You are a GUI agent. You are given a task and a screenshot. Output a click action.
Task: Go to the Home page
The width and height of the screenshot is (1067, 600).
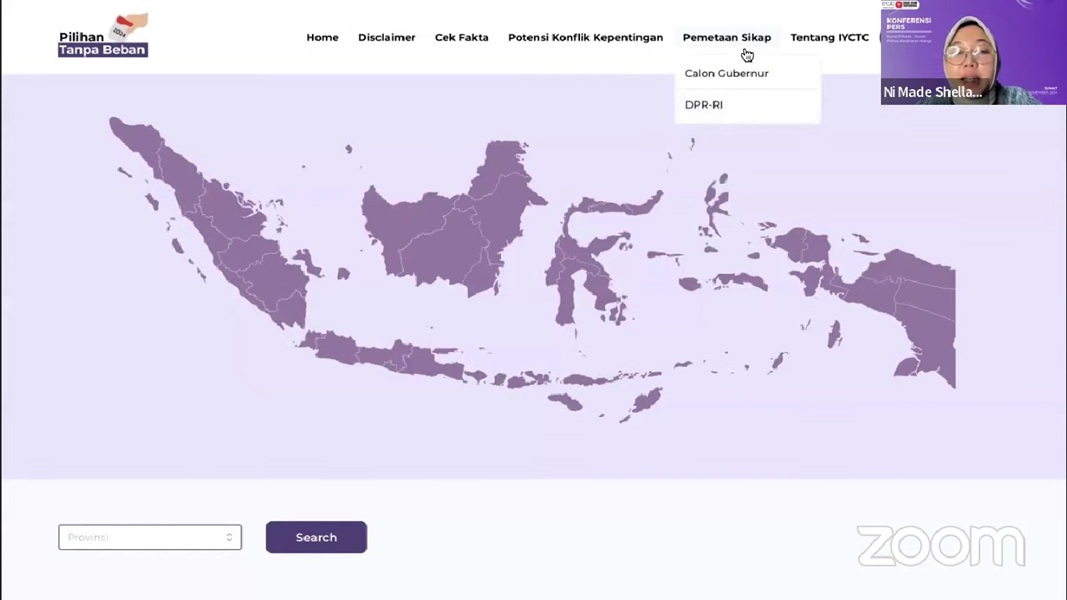tap(322, 37)
